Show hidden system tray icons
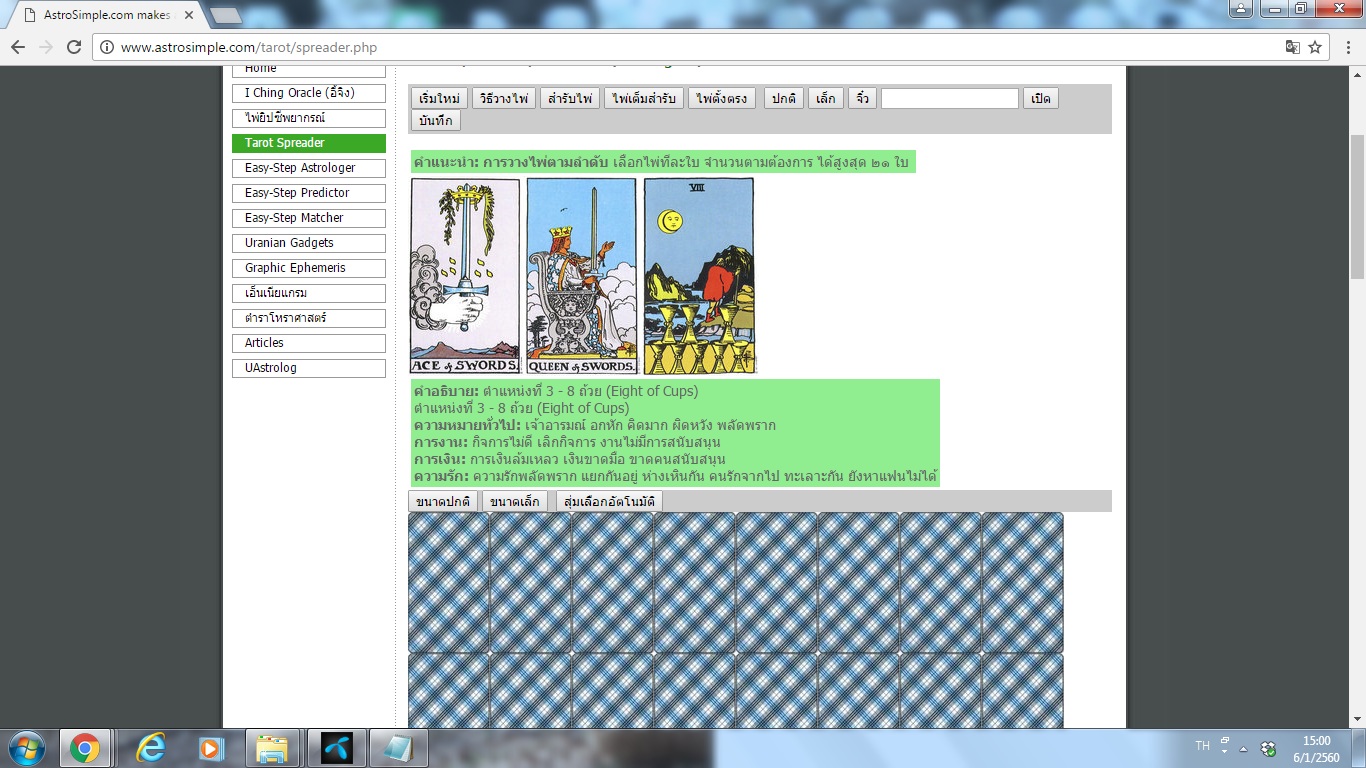The image size is (1366, 768). [1243, 748]
